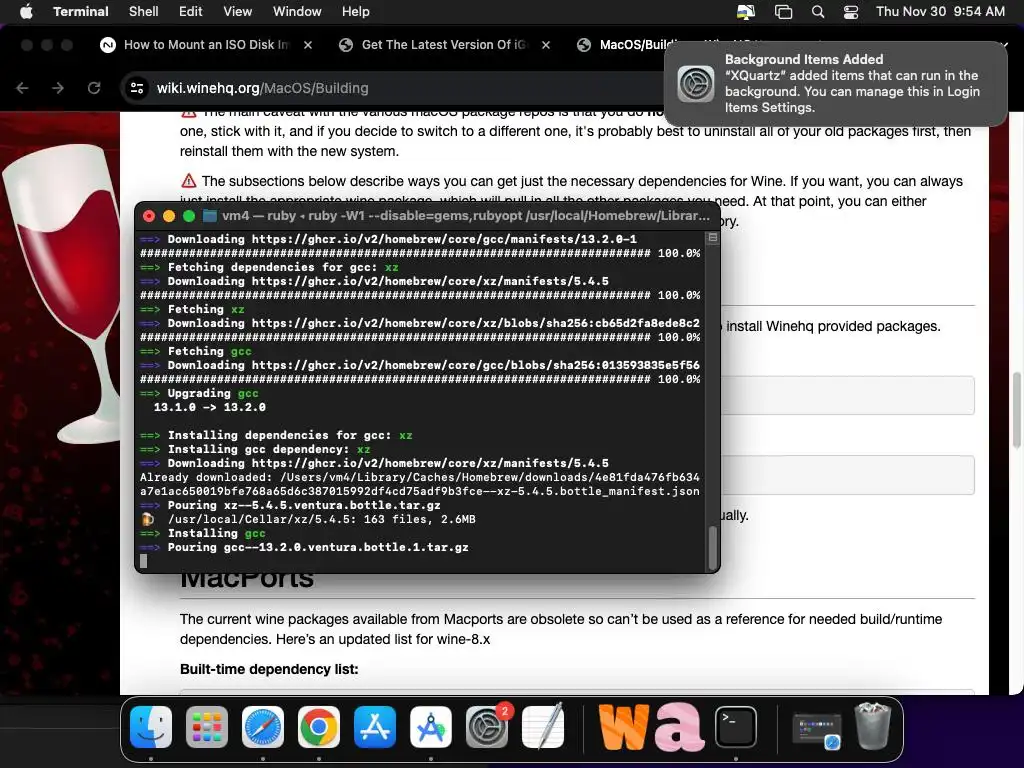This screenshot has height=768, width=1024.
Task: Switch to 'Get The Latest Version Of' tab
Action: pos(443,44)
